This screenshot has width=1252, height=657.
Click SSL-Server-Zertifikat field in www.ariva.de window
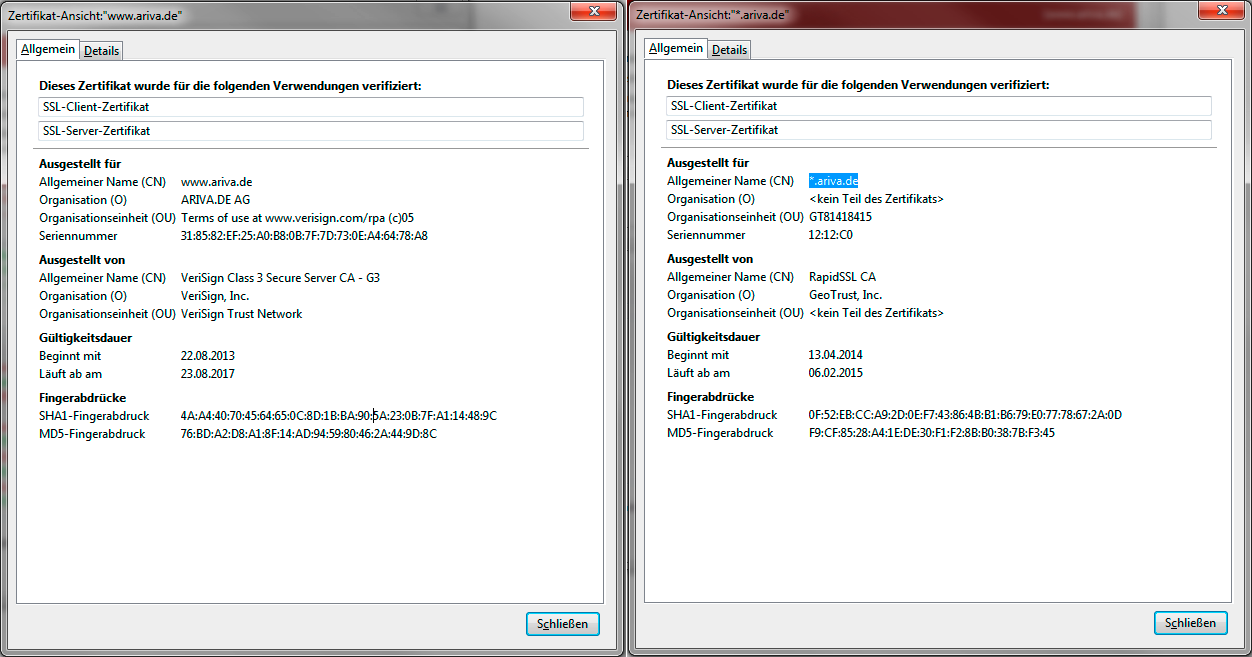[x=311, y=131]
